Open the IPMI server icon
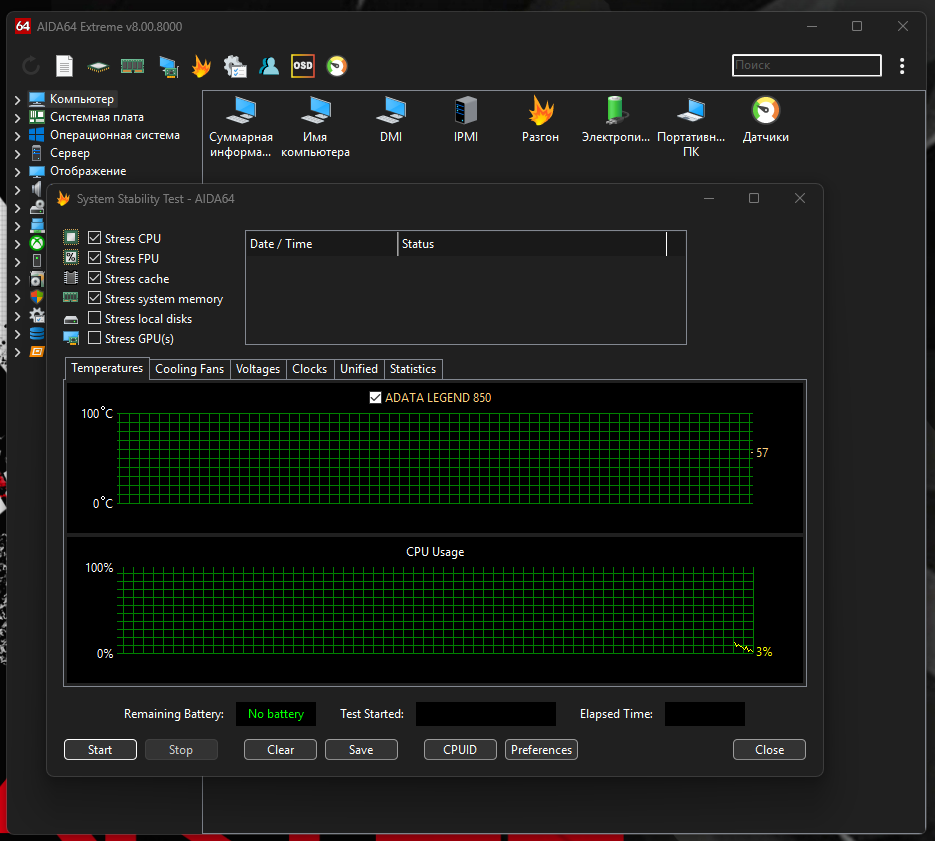The image size is (935, 841). tap(466, 111)
